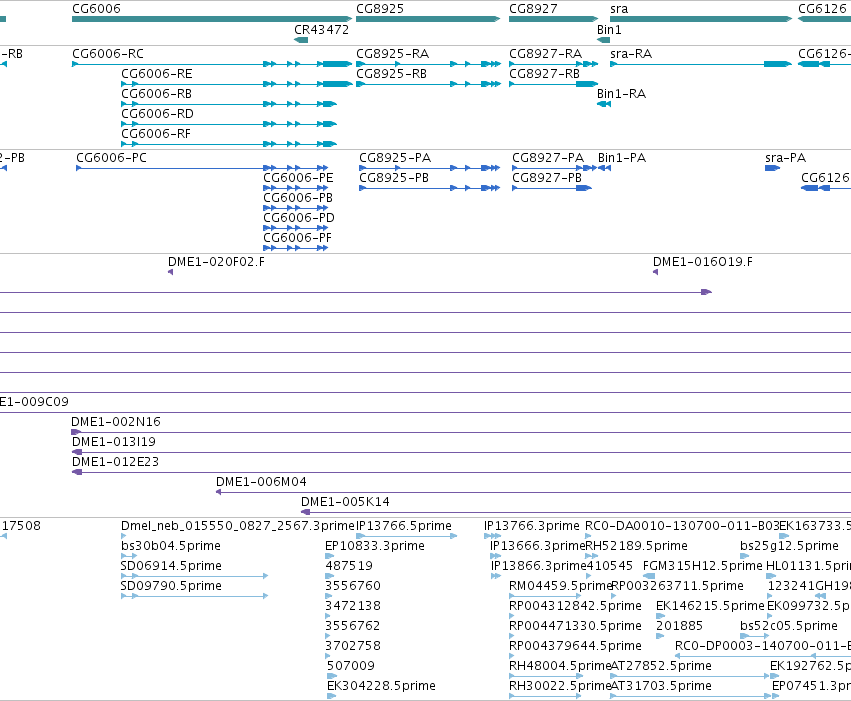Image resolution: width=851 pixels, height=701 pixels.
Task: Click the sra gene label
Action: (x=619, y=9)
